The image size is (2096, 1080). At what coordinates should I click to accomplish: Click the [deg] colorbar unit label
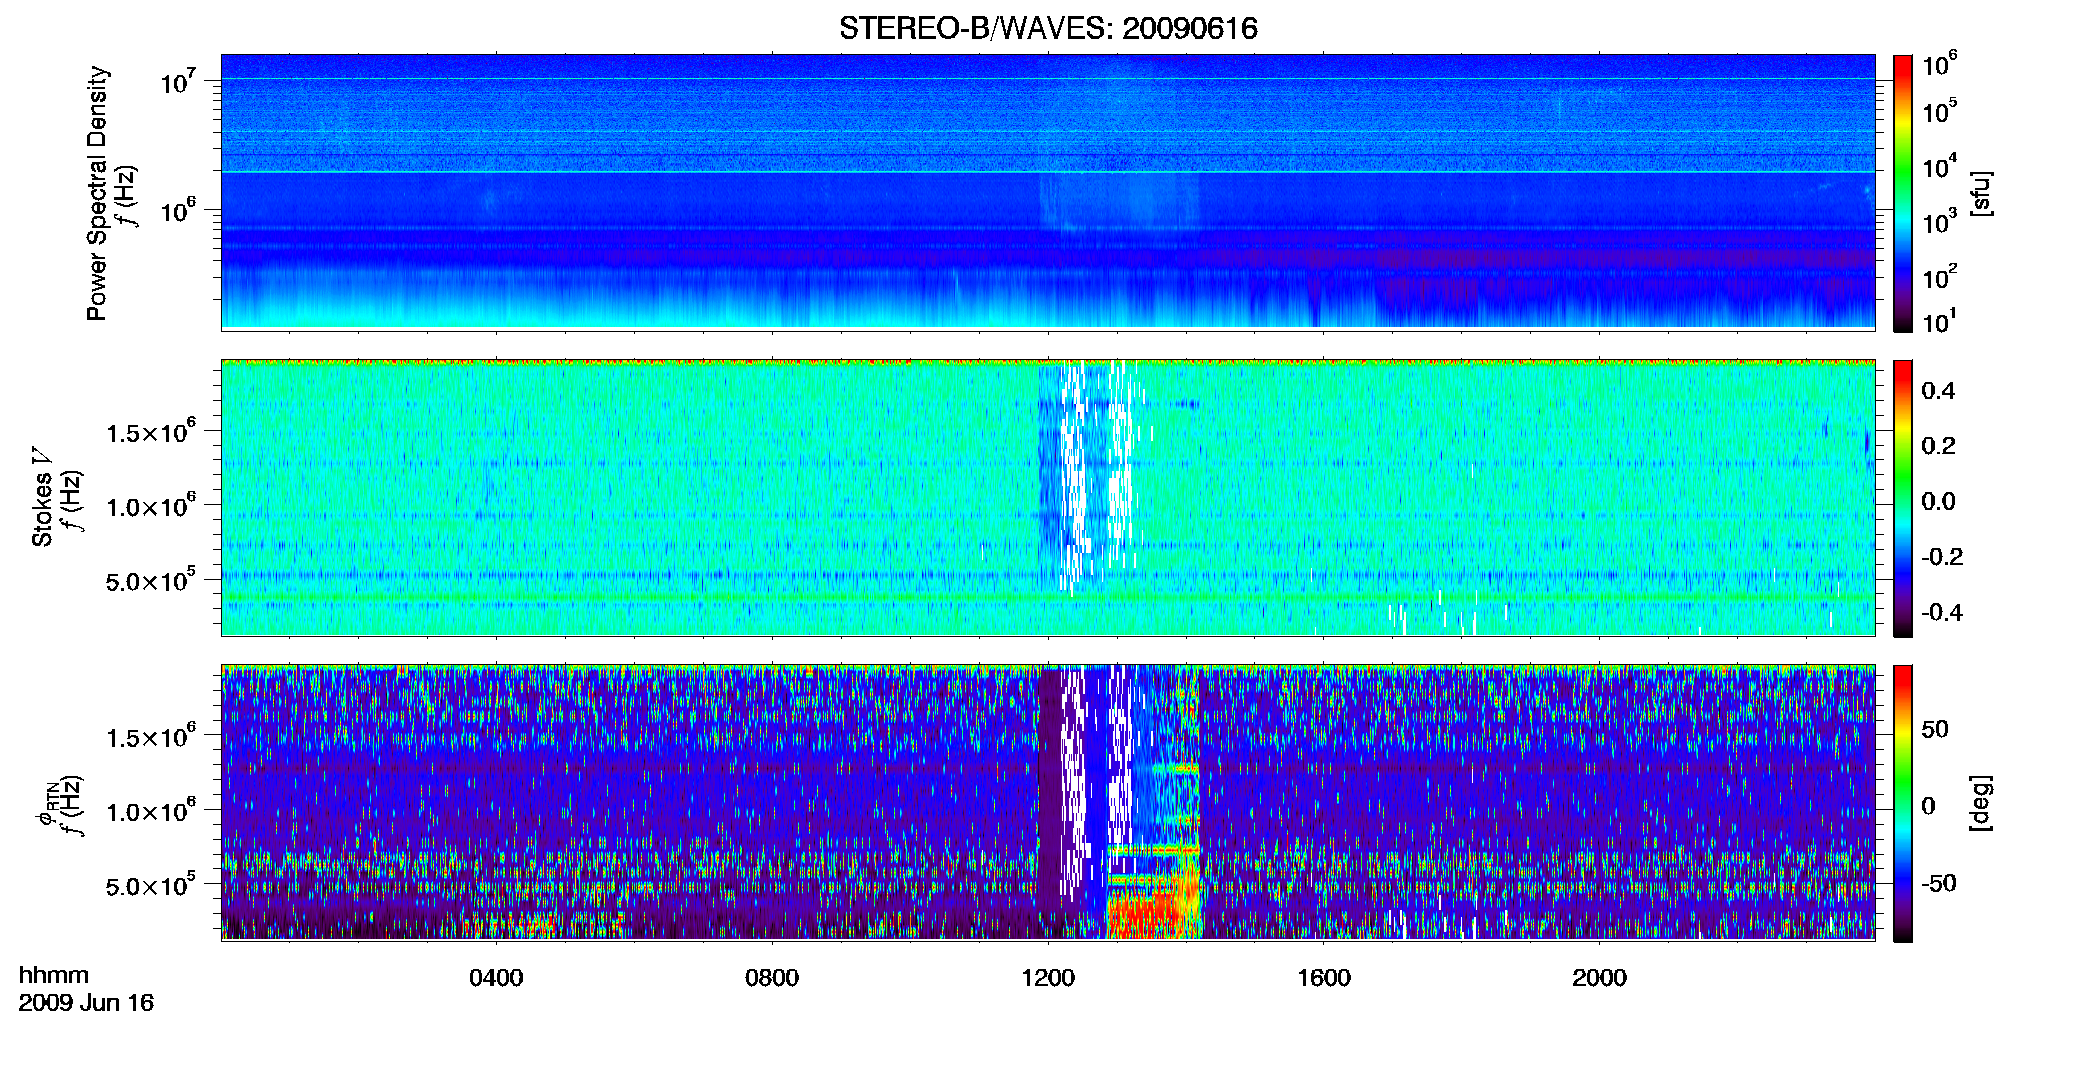coord(1981,803)
